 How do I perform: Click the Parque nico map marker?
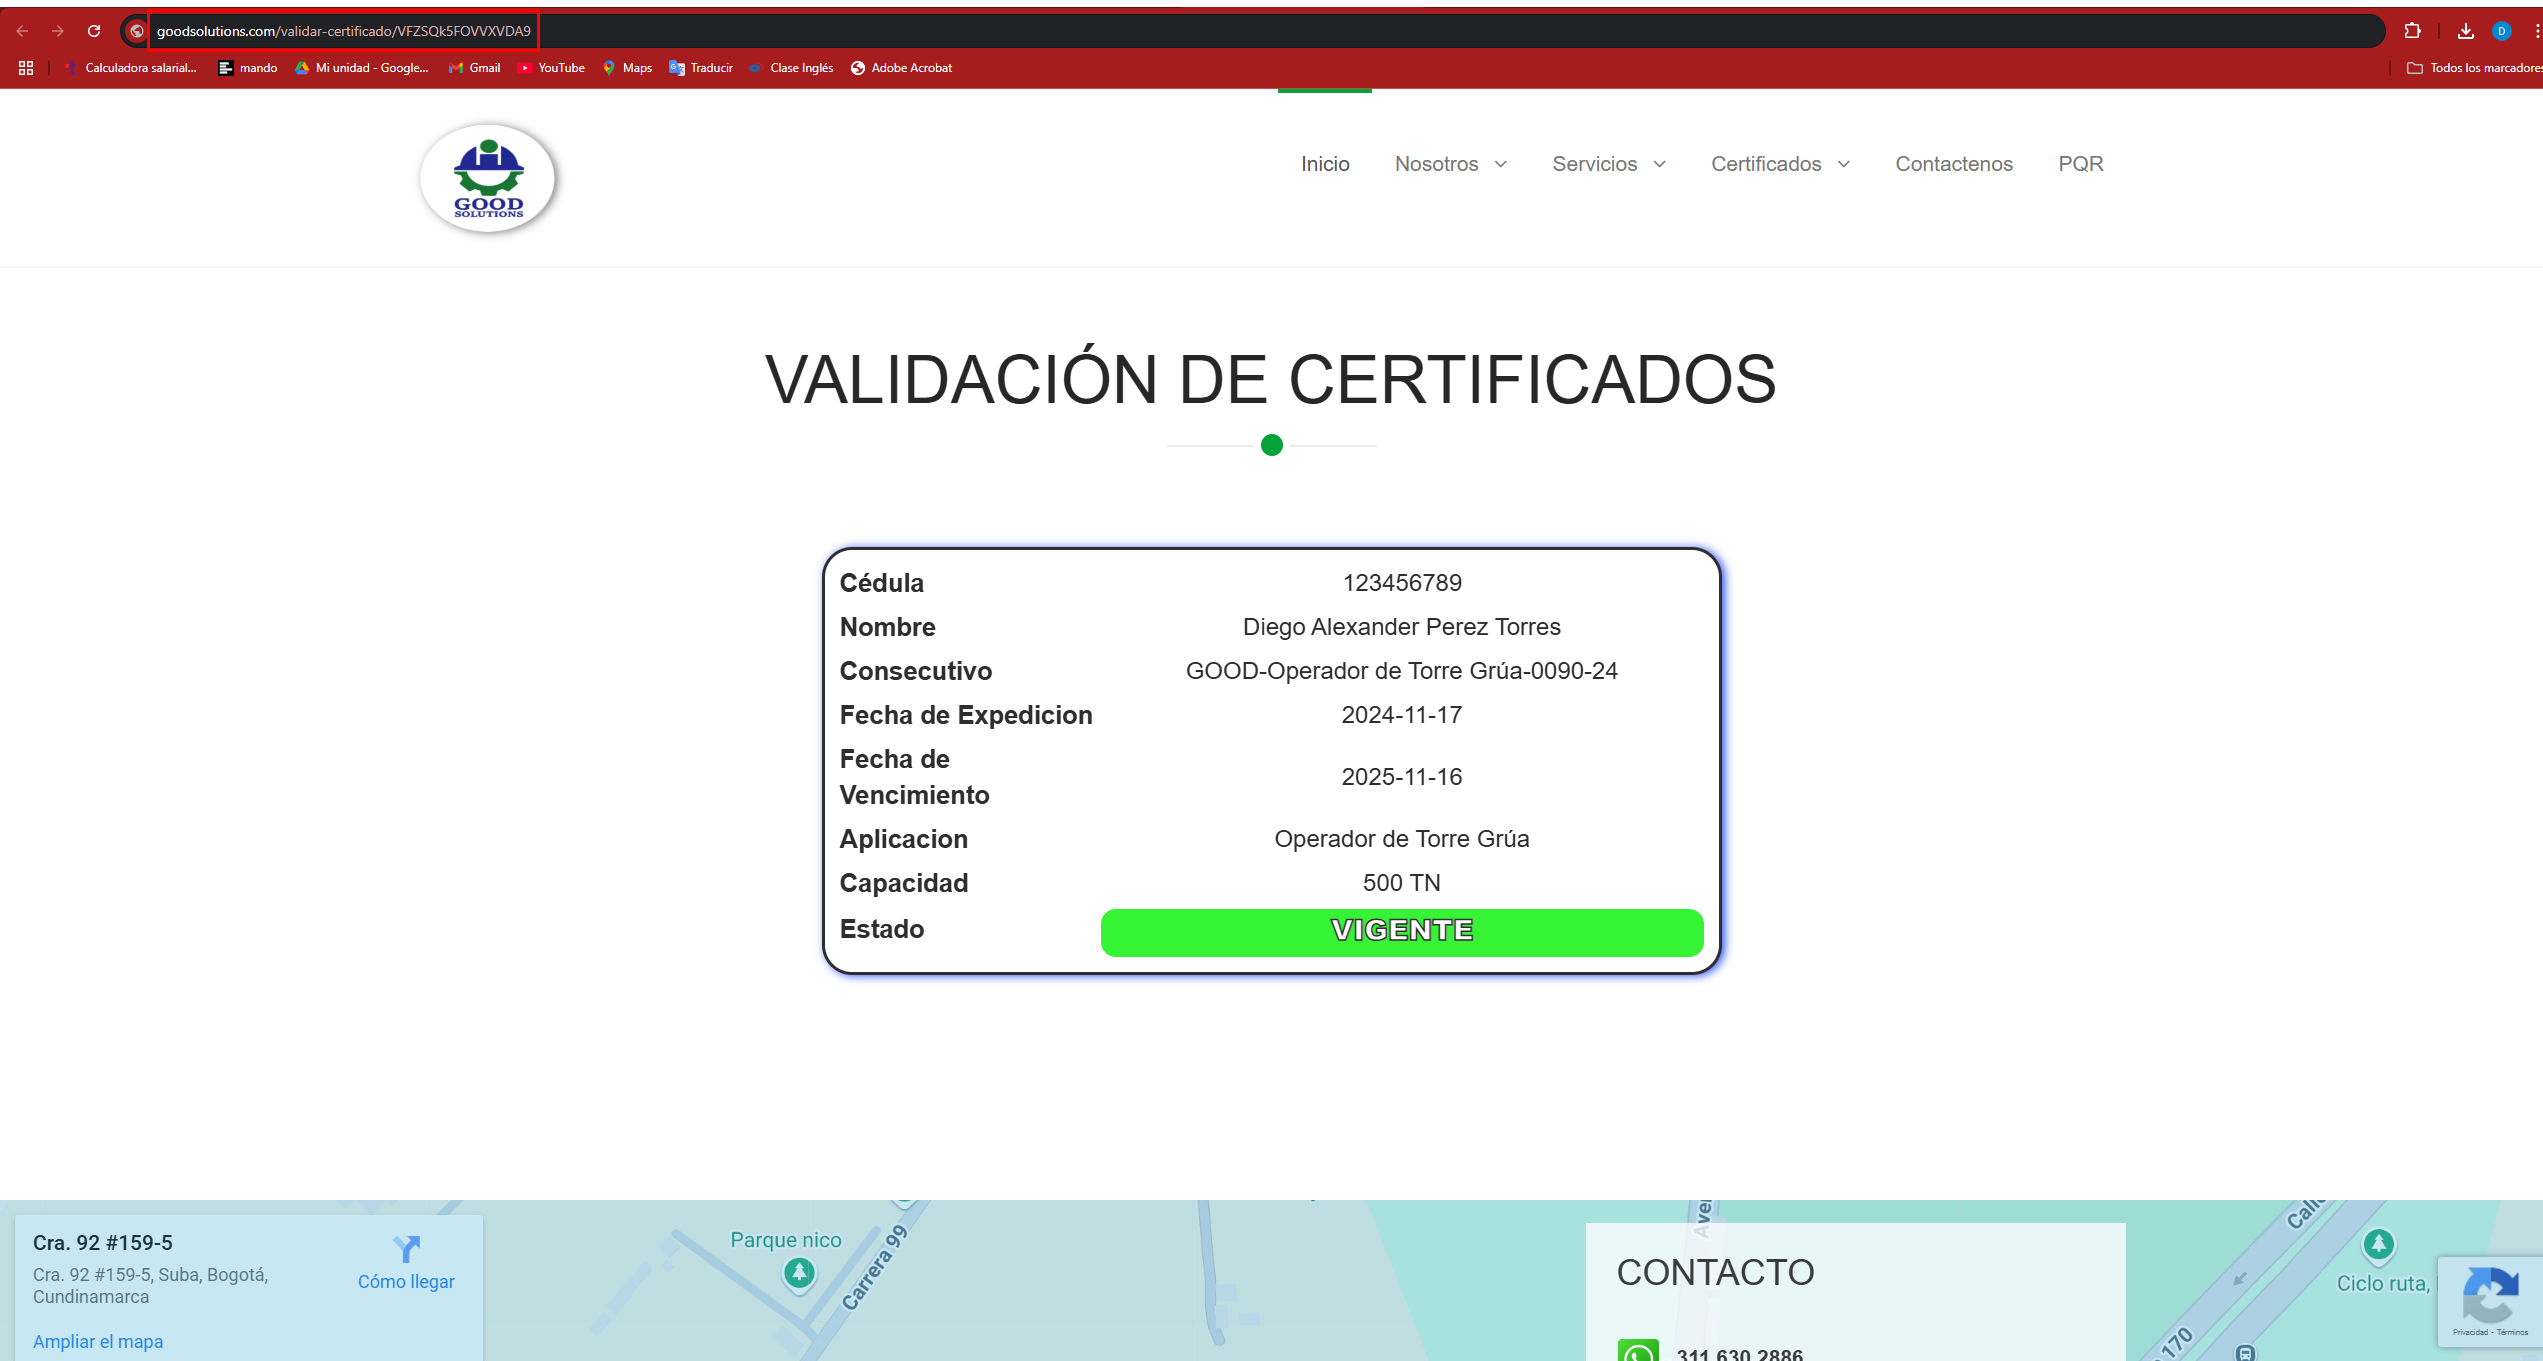(798, 1273)
